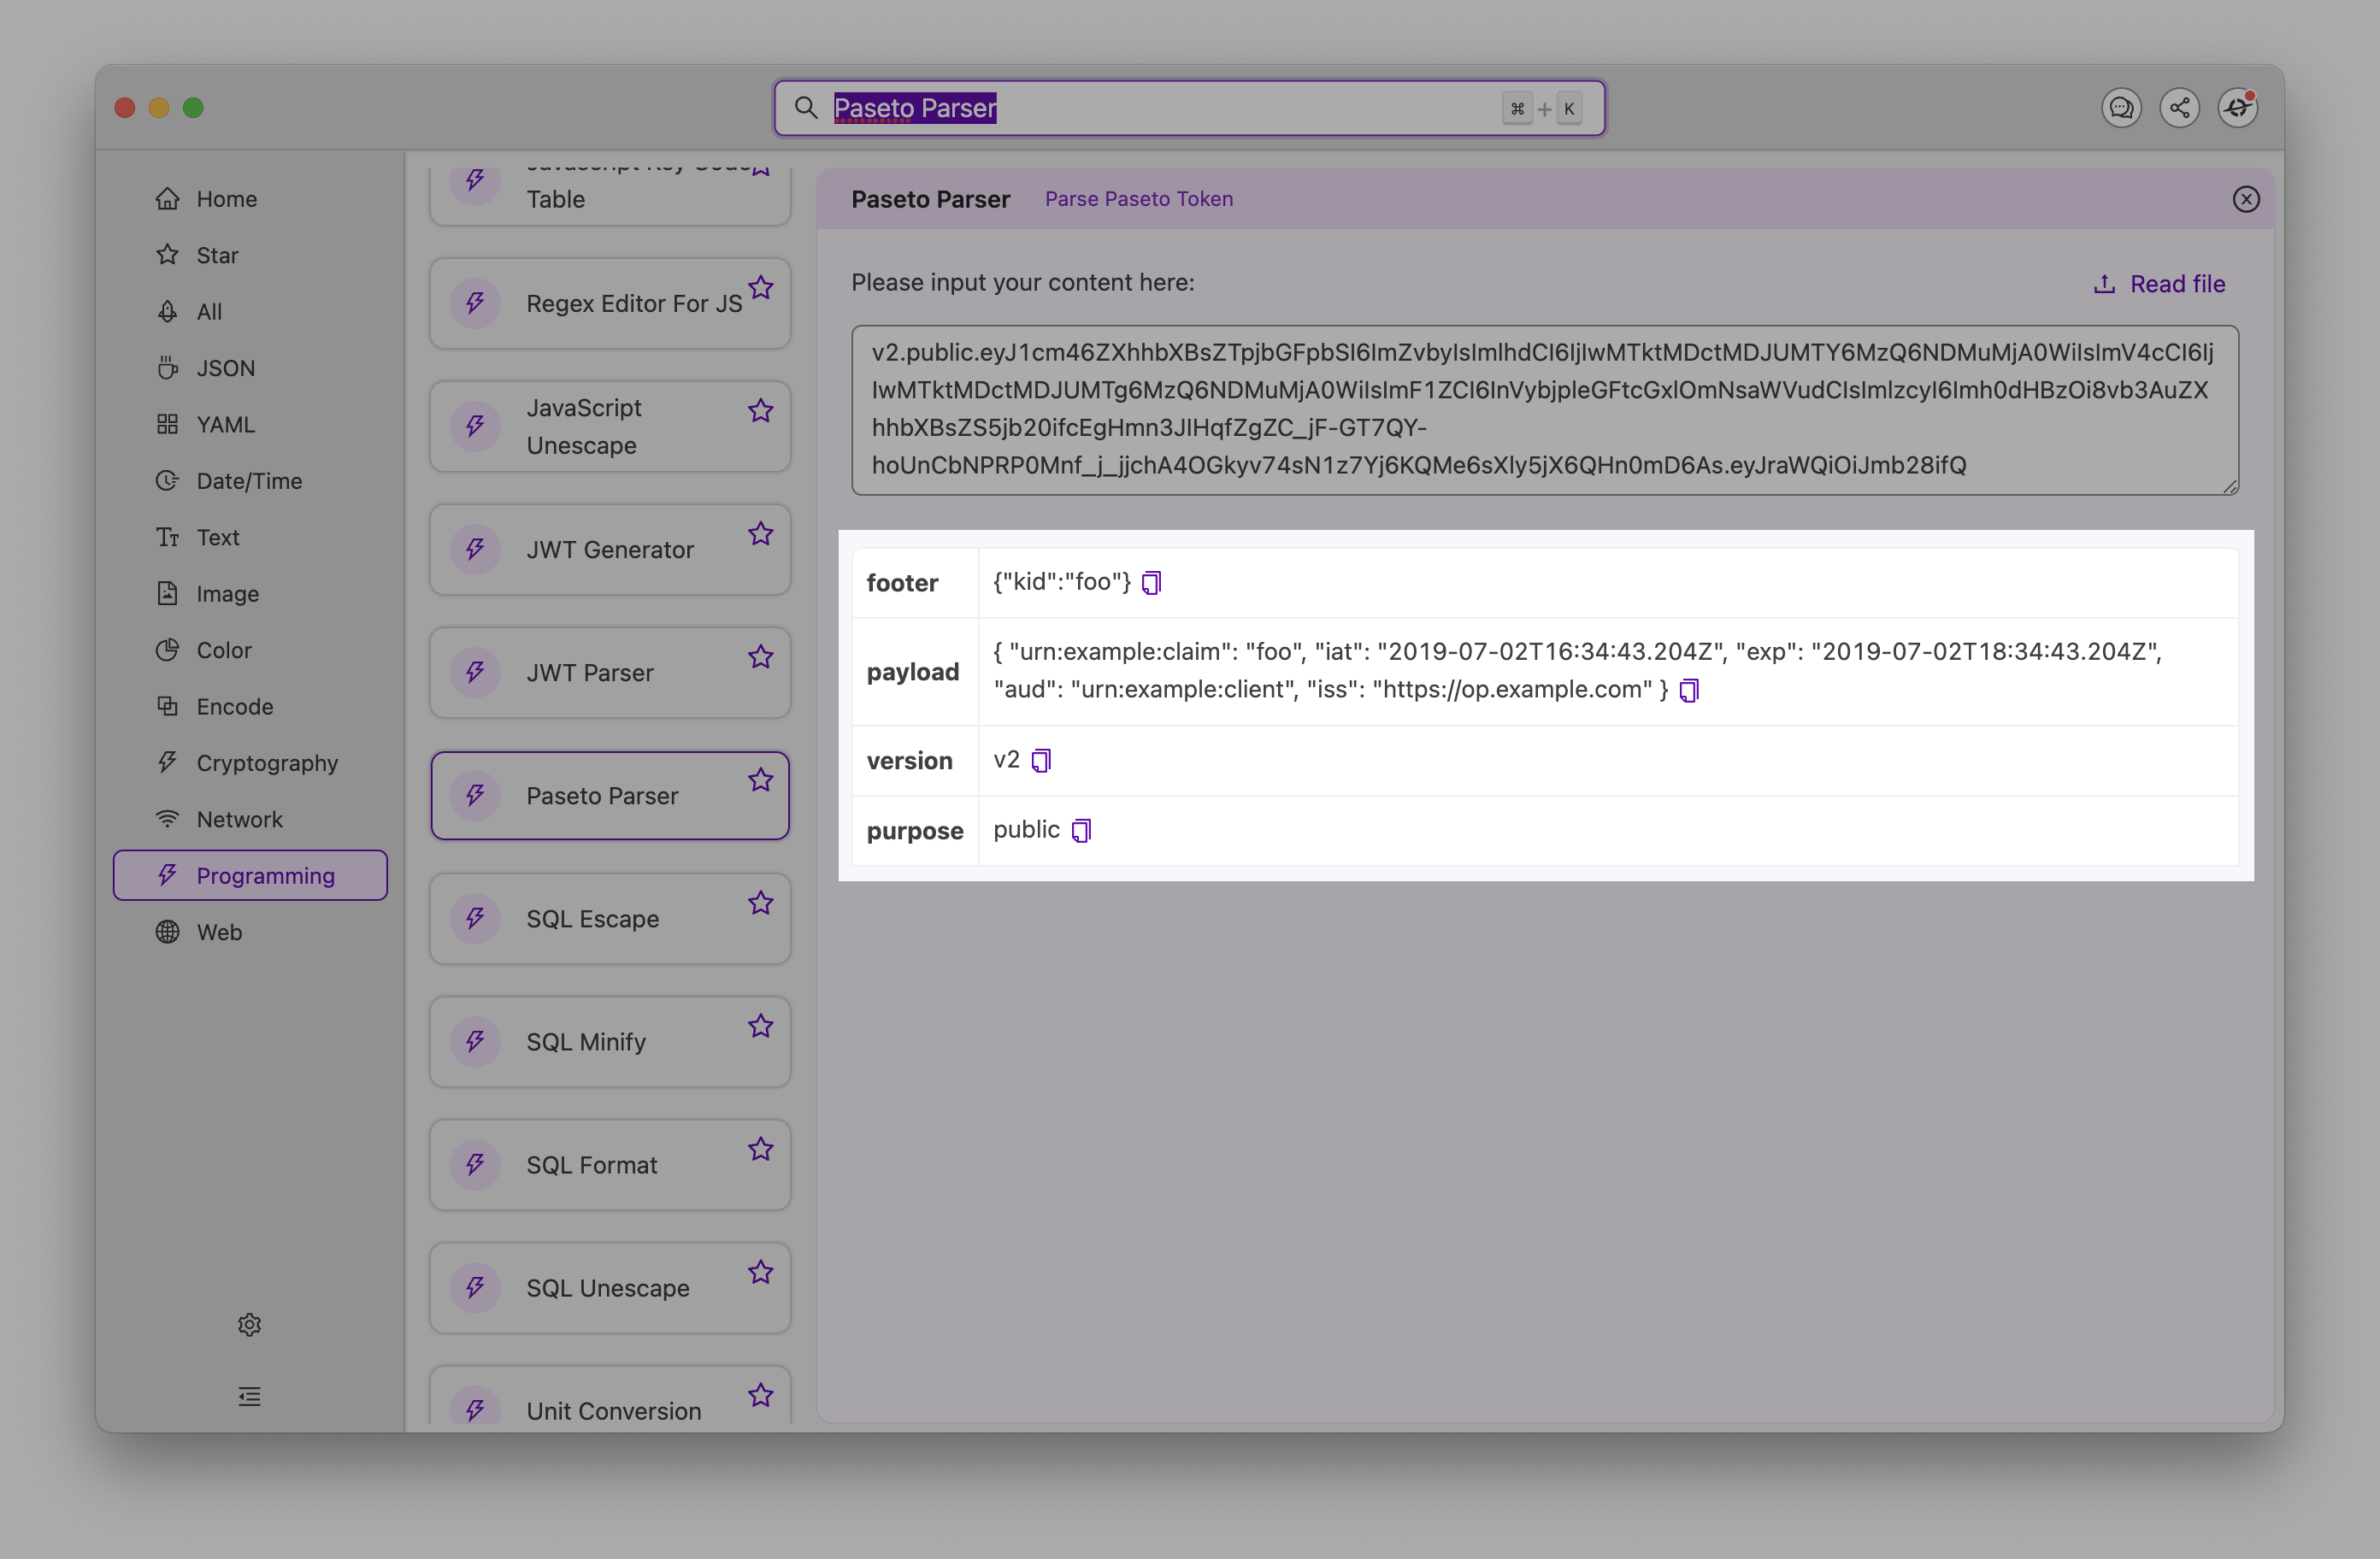This screenshot has width=2380, height=1559.
Task: Open the Color category
Action: pyautogui.click(x=250, y=650)
